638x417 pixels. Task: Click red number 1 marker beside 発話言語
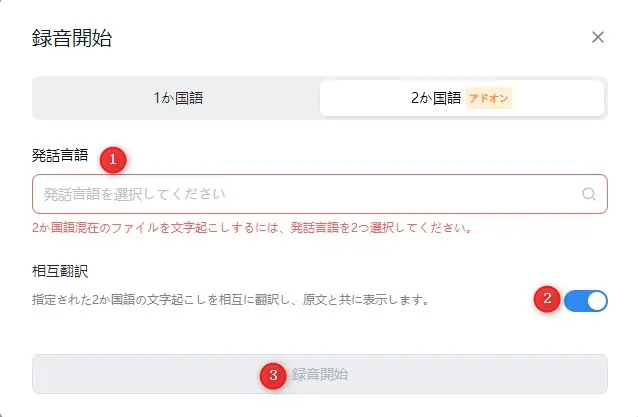point(114,158)
